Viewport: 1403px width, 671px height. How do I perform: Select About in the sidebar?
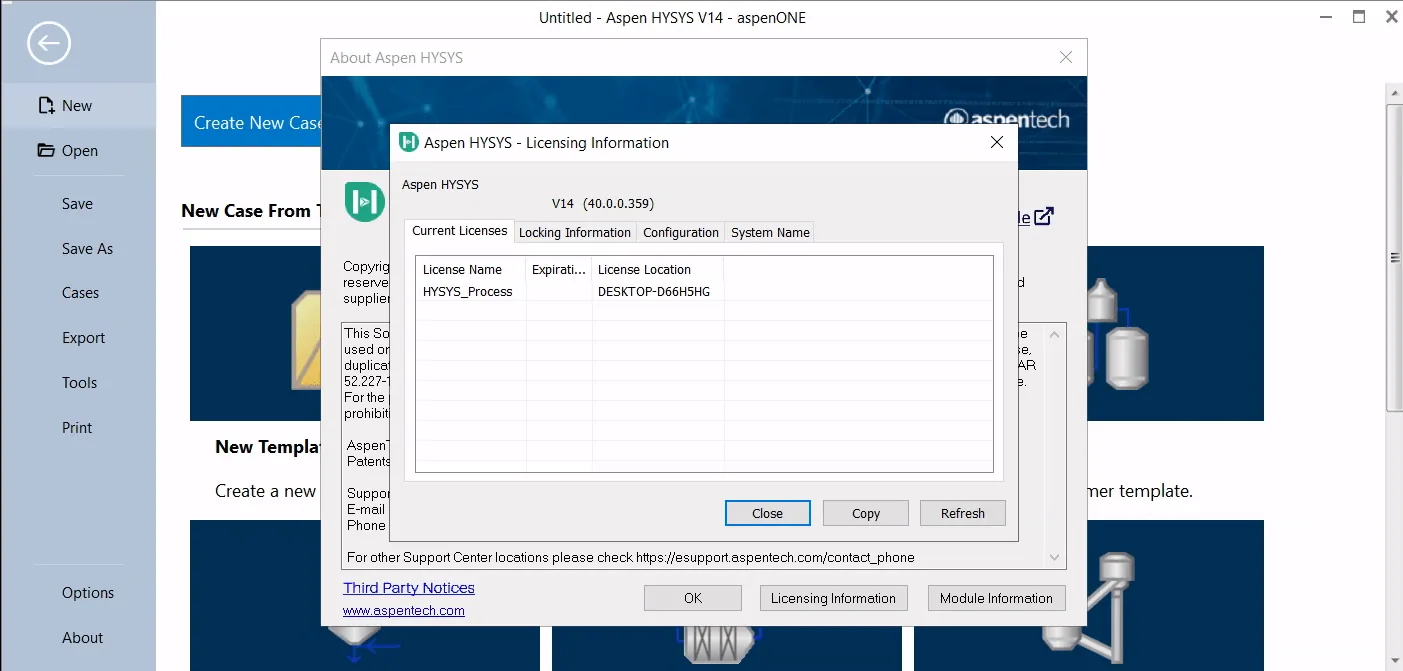point(82,638)
